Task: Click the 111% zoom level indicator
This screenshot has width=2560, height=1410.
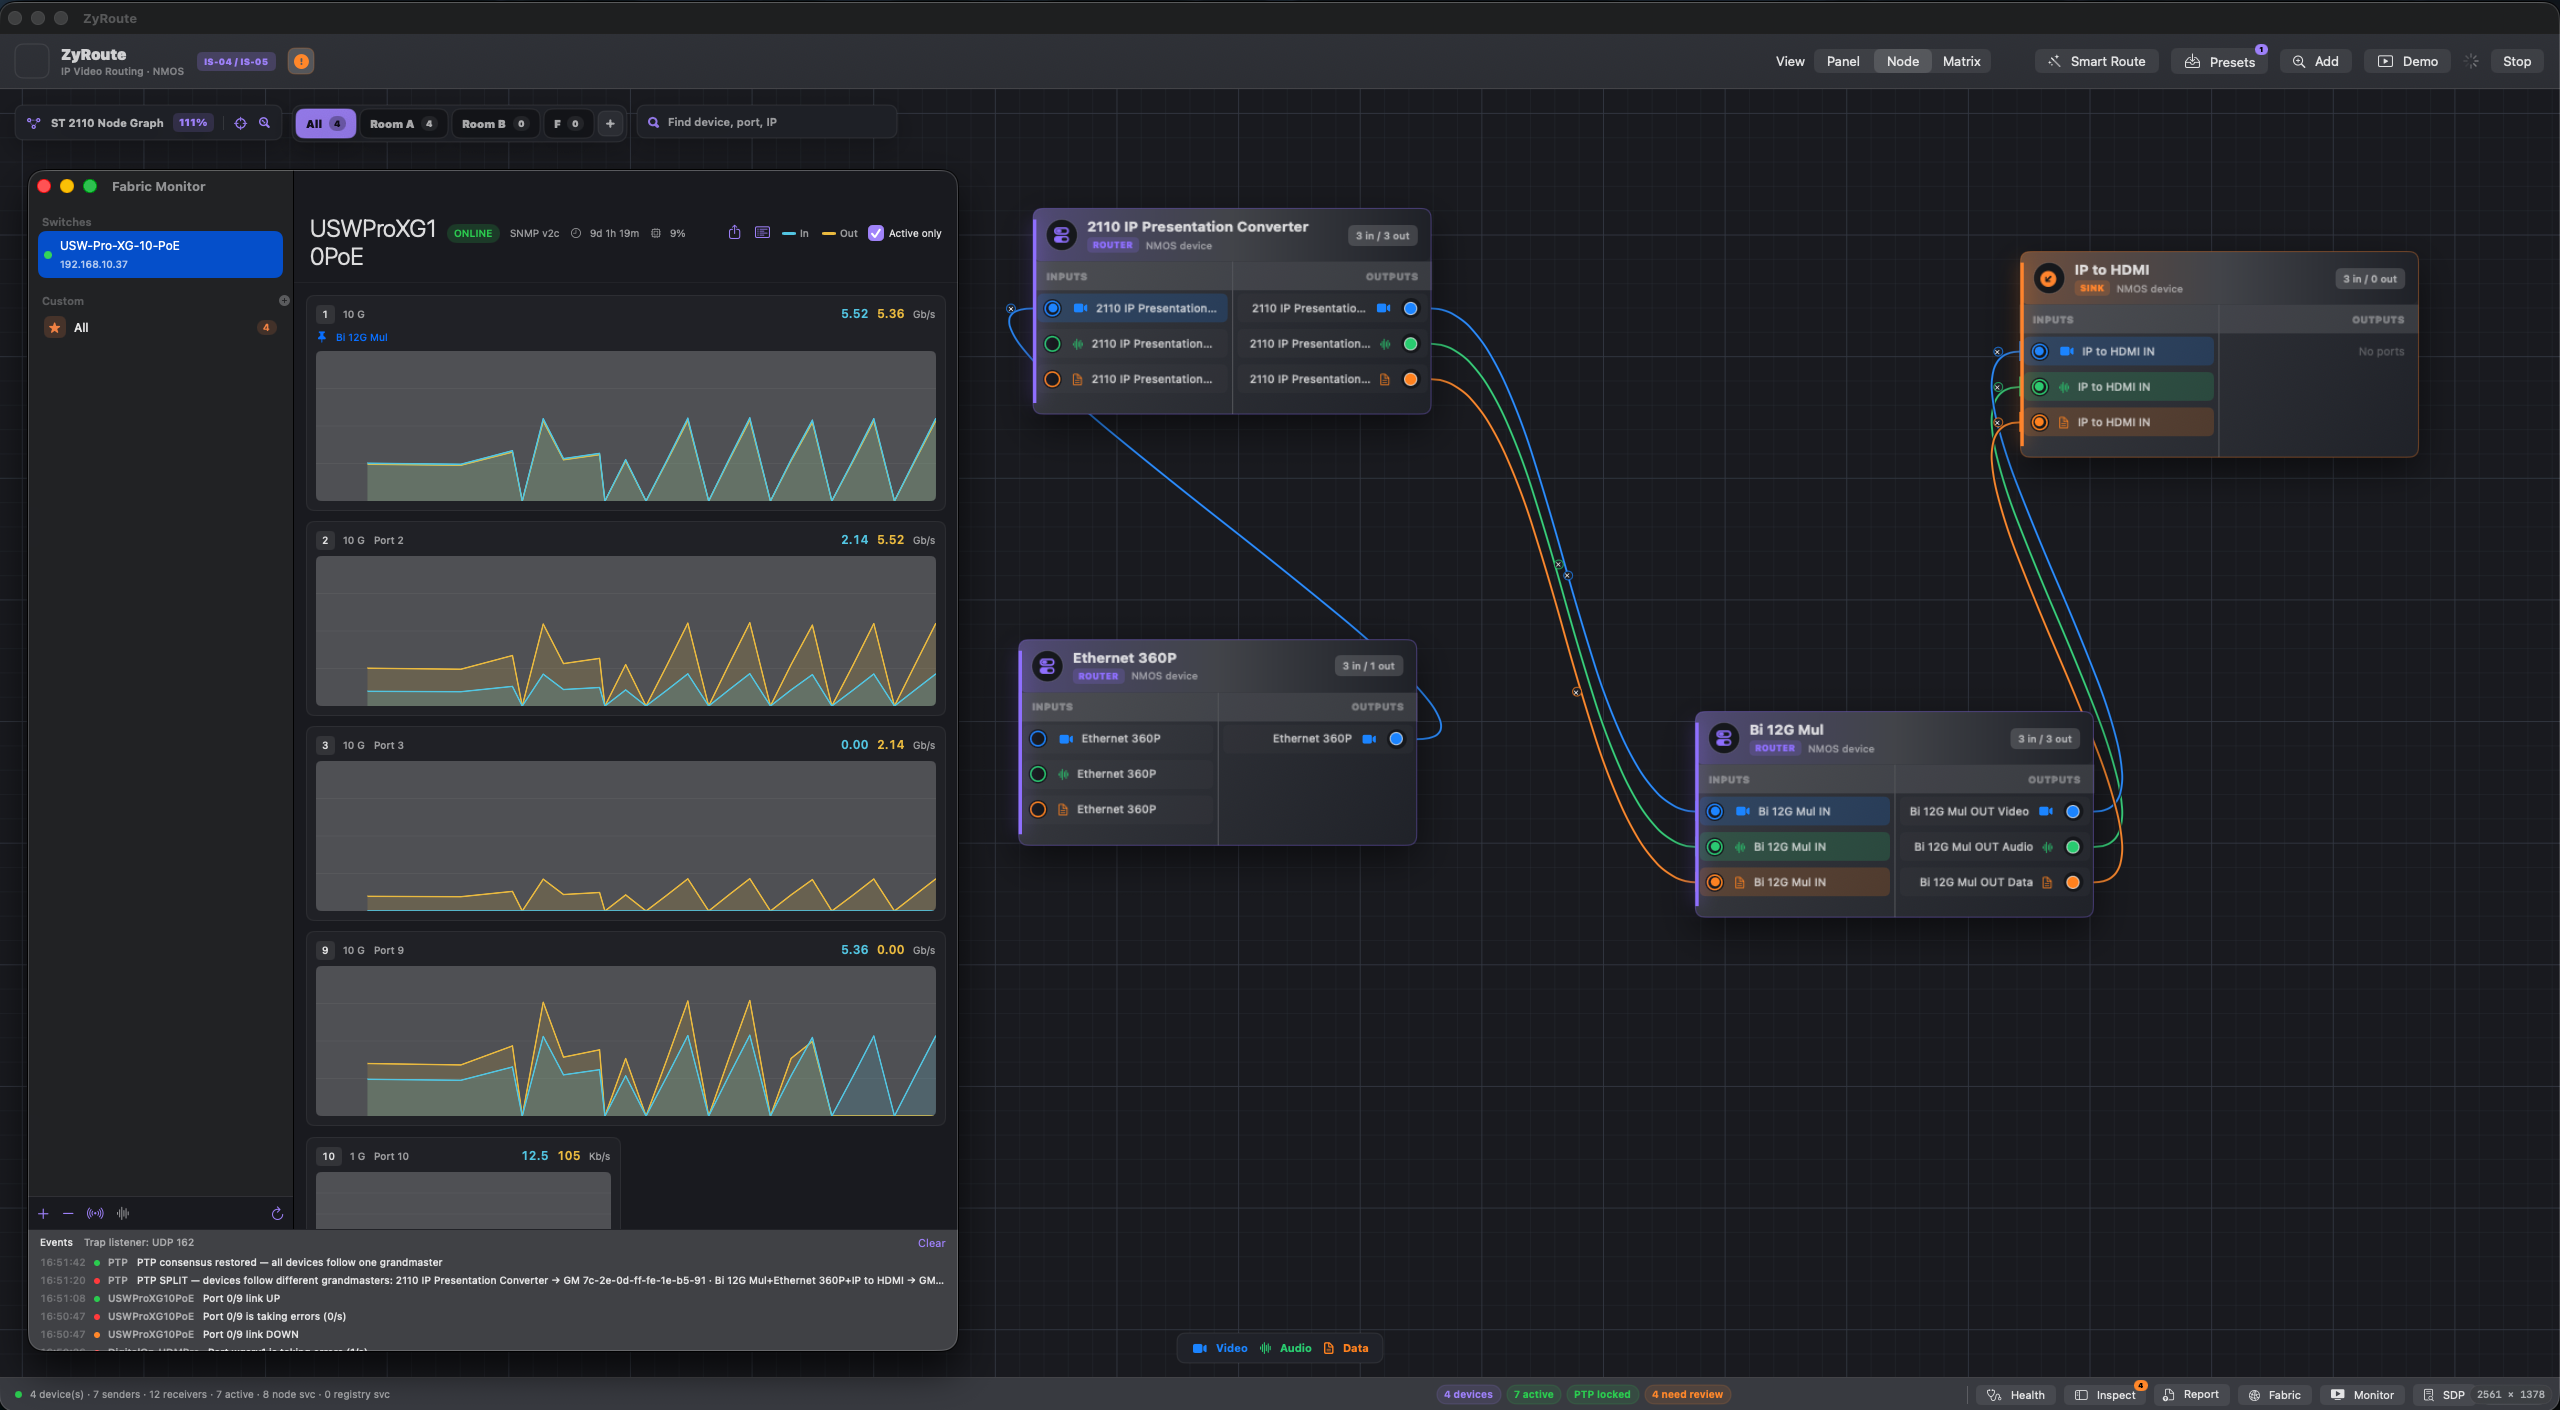Action: point(193,123)
